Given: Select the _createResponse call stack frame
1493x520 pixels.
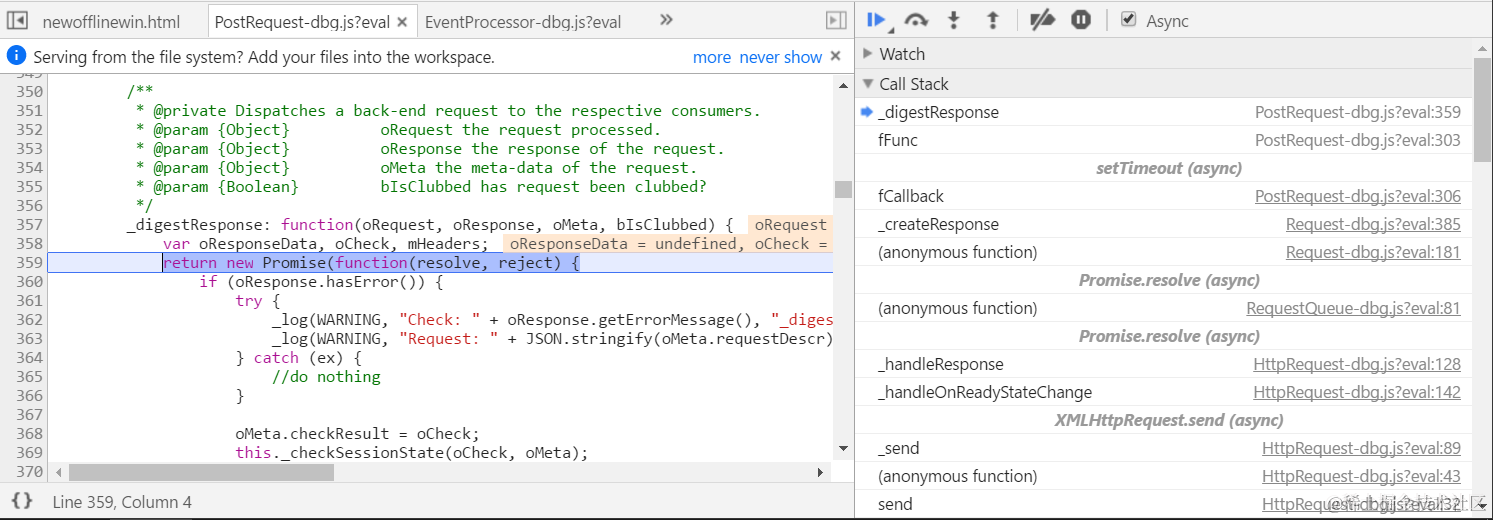Looking at the screenshot, I should pyautogui.click(x=1165, y=224).
